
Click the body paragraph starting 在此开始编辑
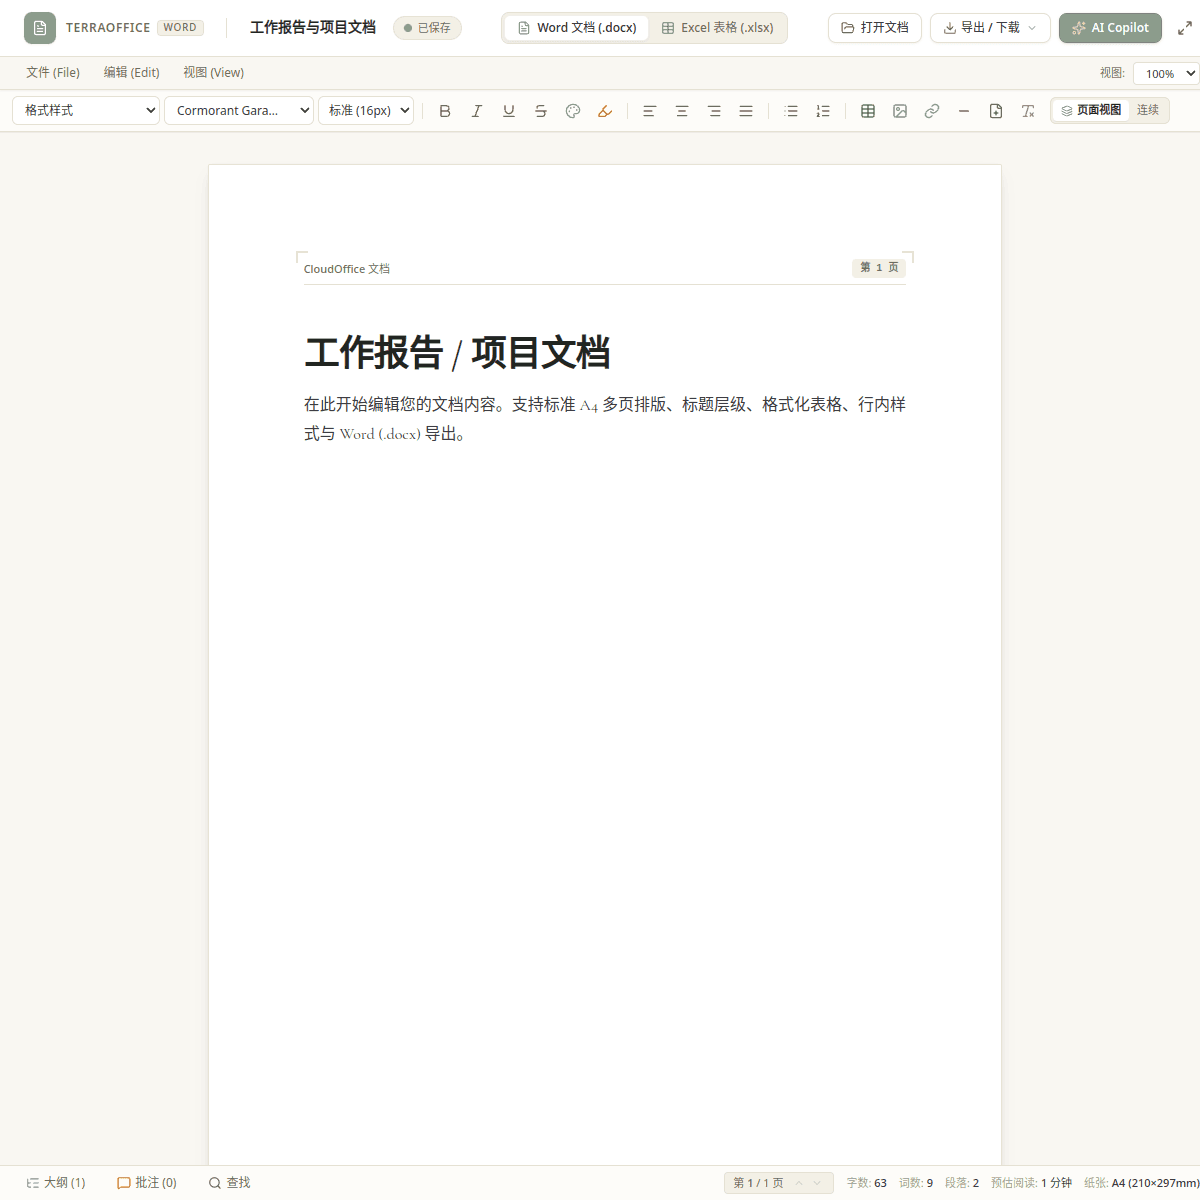605,419
